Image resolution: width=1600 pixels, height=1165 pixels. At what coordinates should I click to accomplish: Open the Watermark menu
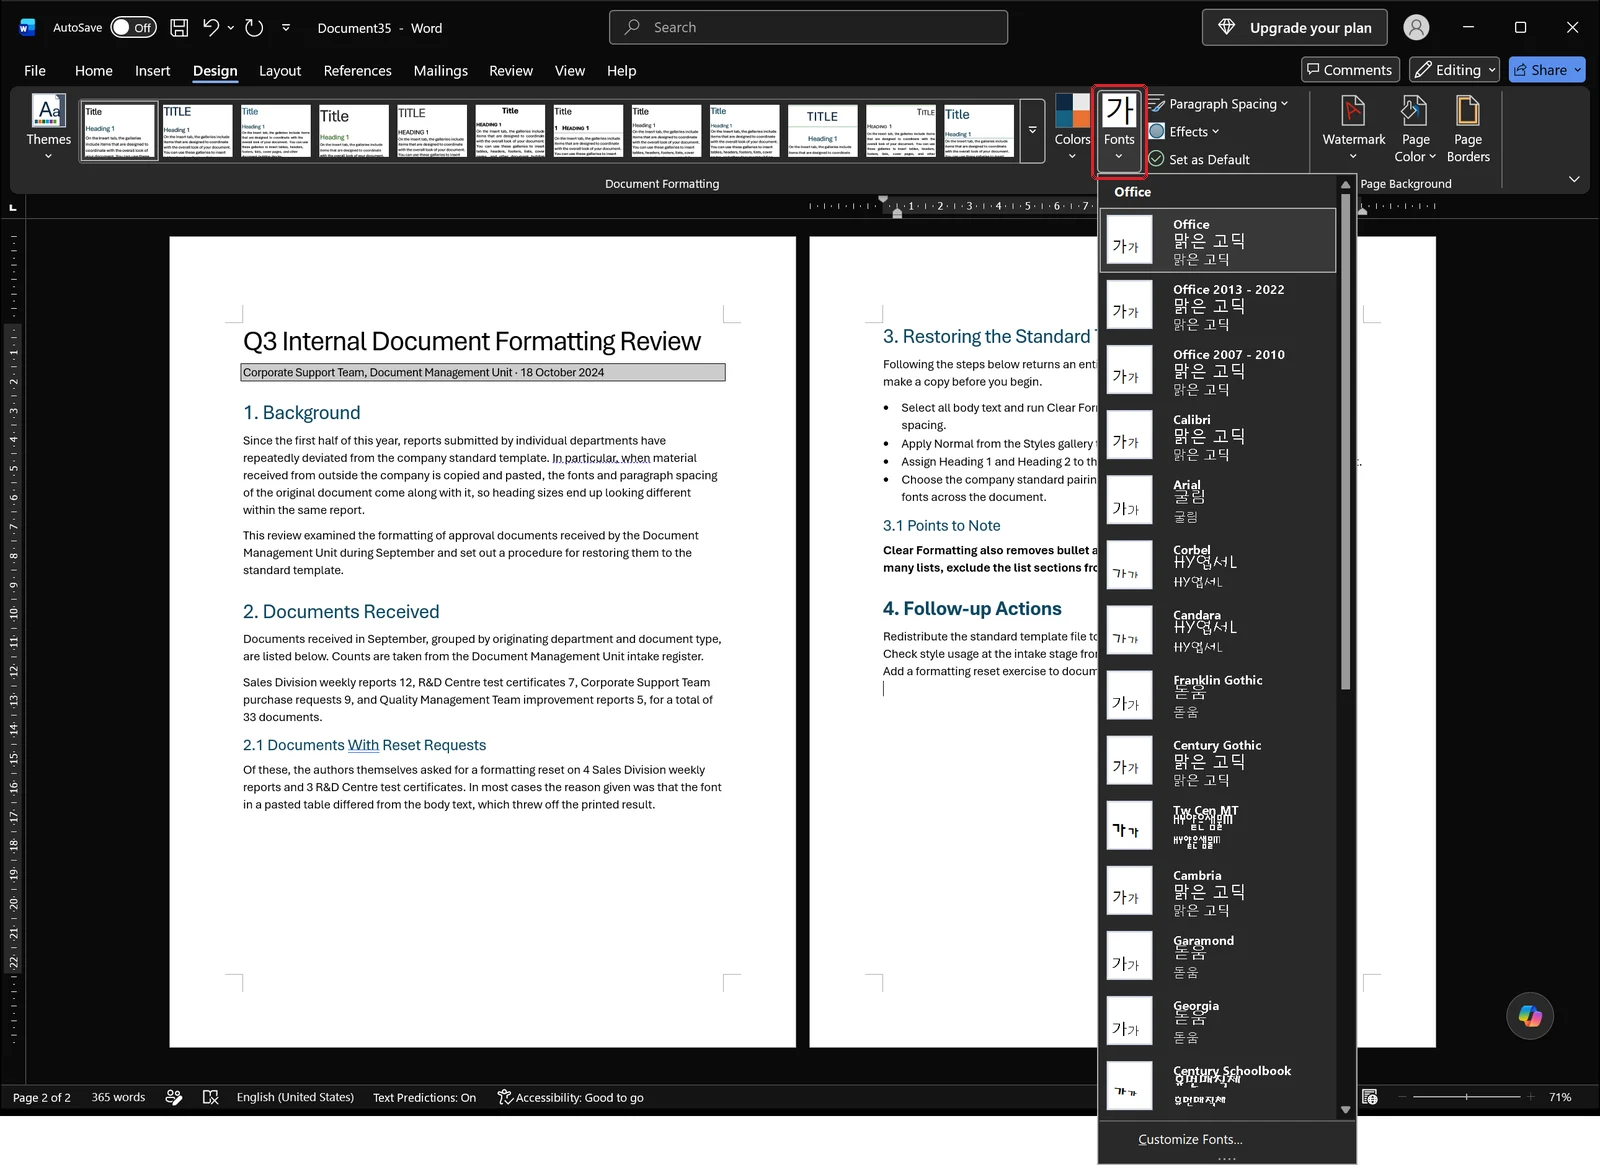1353,127
